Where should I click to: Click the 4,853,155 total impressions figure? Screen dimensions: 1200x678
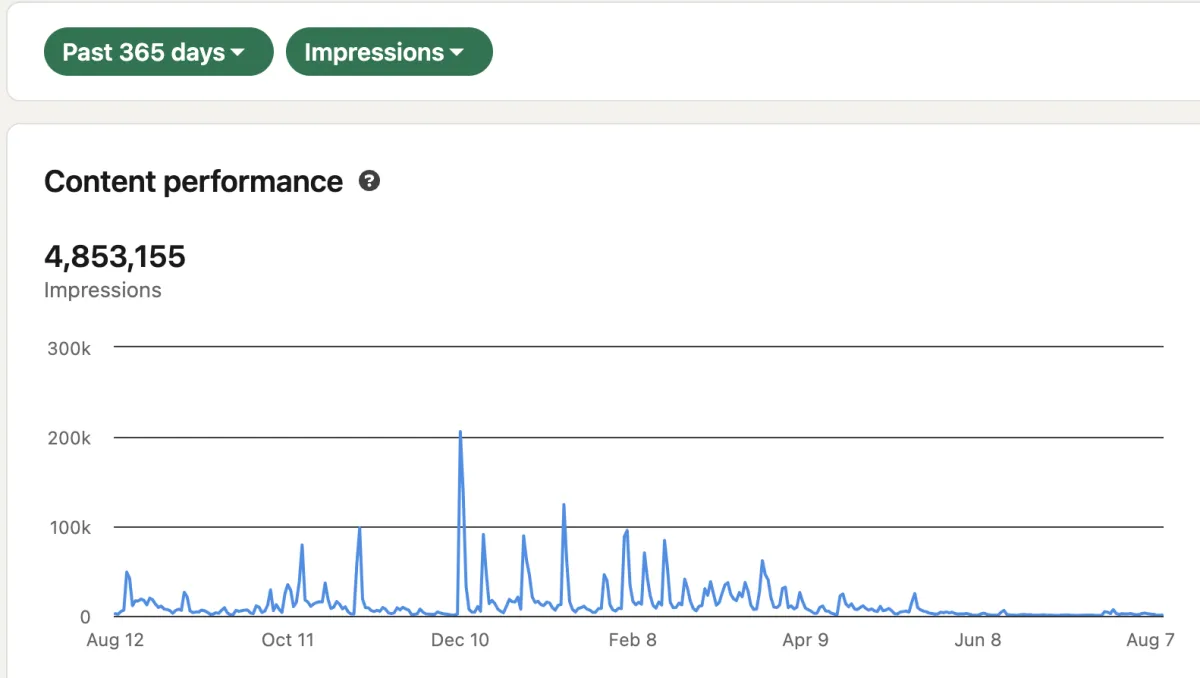tap(115, 257)
